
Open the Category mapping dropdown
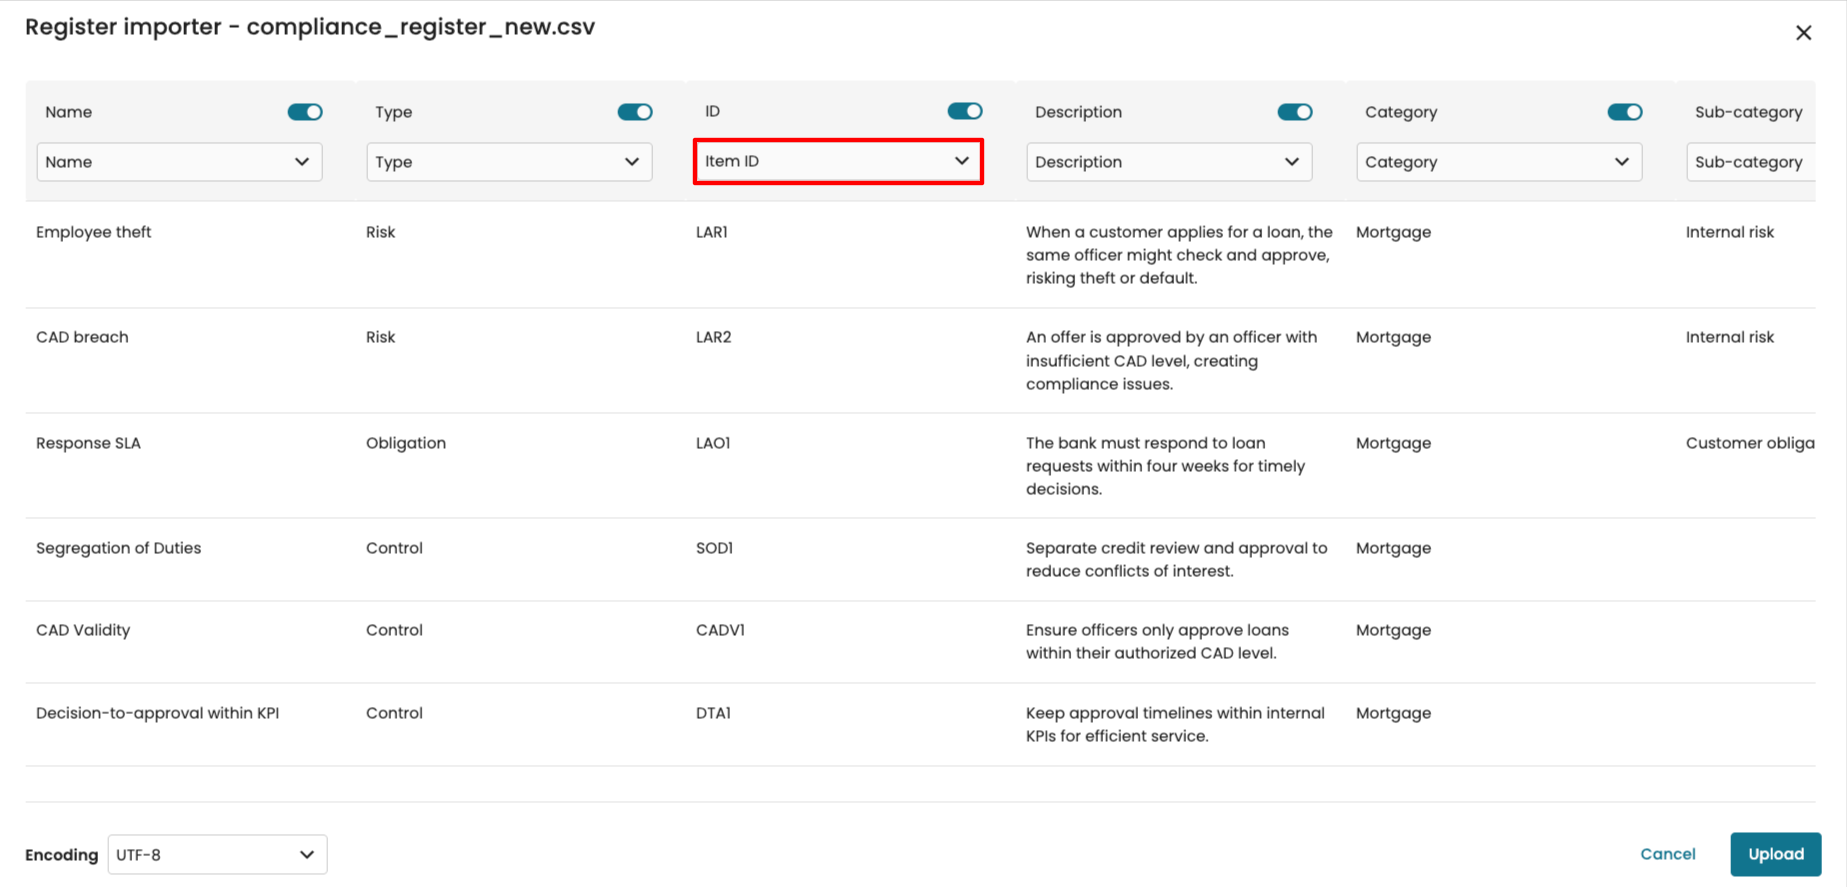tap(1498, 162)
